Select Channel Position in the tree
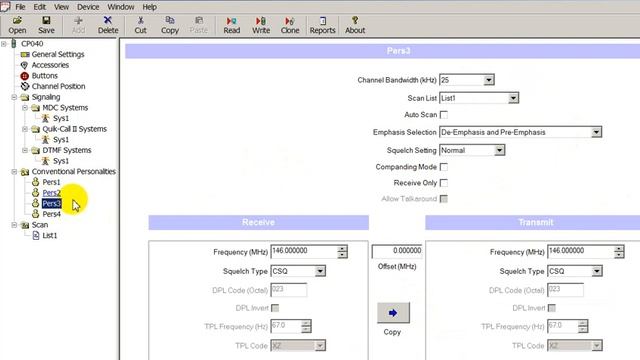The height and width of the screenshot is (360, 640). click(58, 86)
